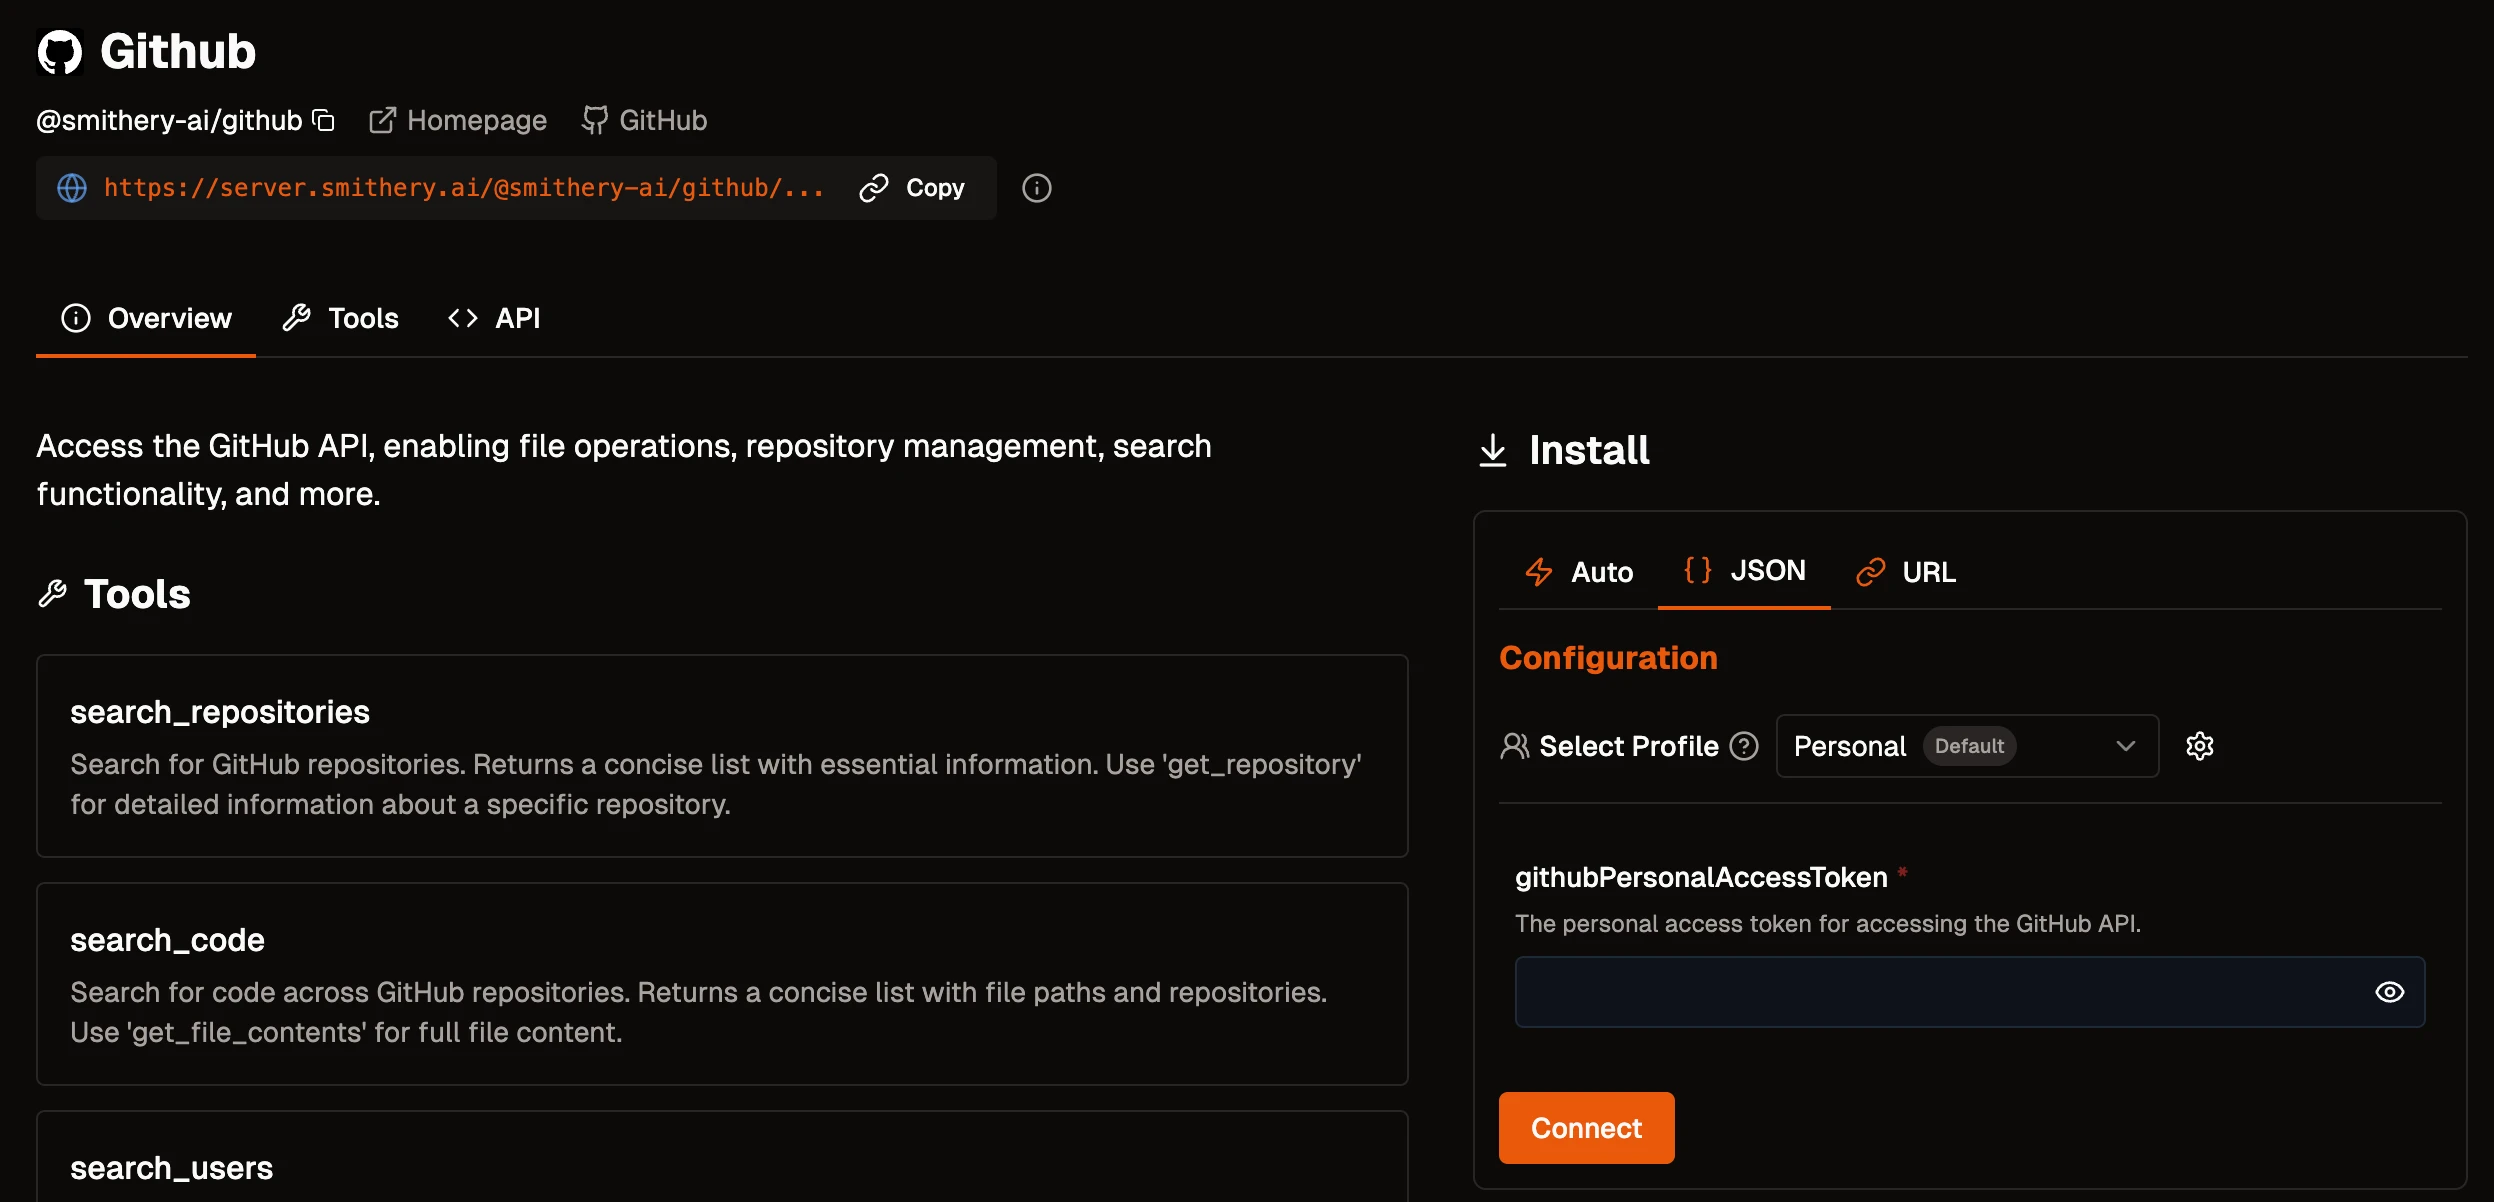2494x1202 pixels.
Task: Switch to the Overview tab
Action: click(x=146, y=319)
